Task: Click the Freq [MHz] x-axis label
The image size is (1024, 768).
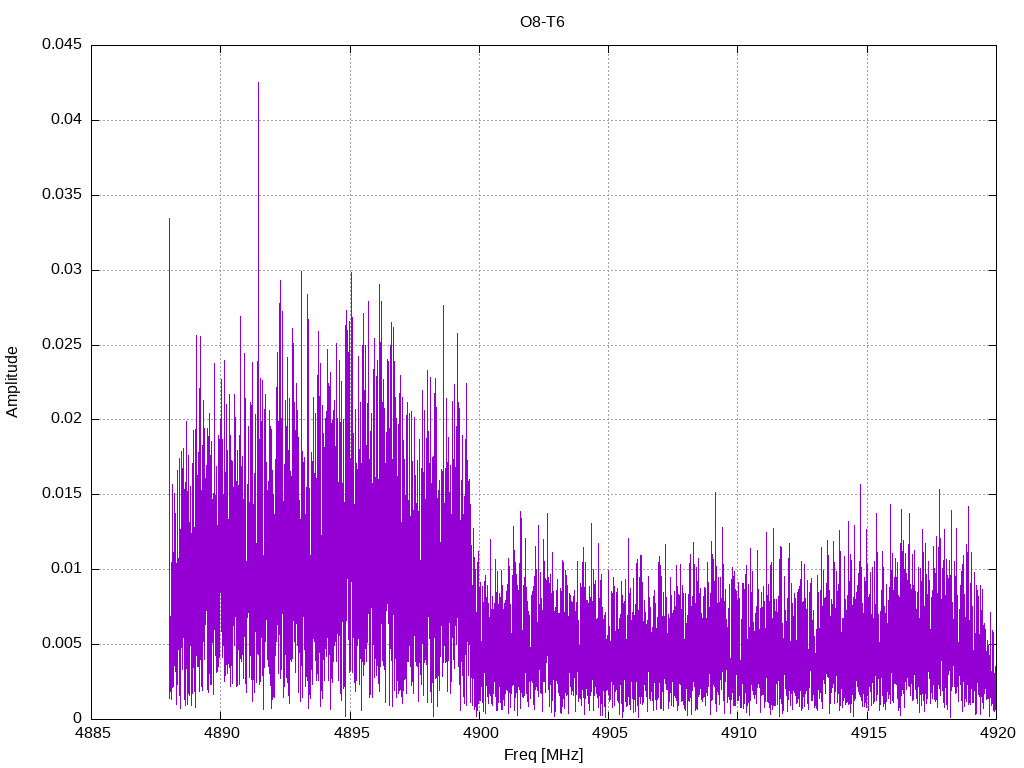Action: [543, 755]
